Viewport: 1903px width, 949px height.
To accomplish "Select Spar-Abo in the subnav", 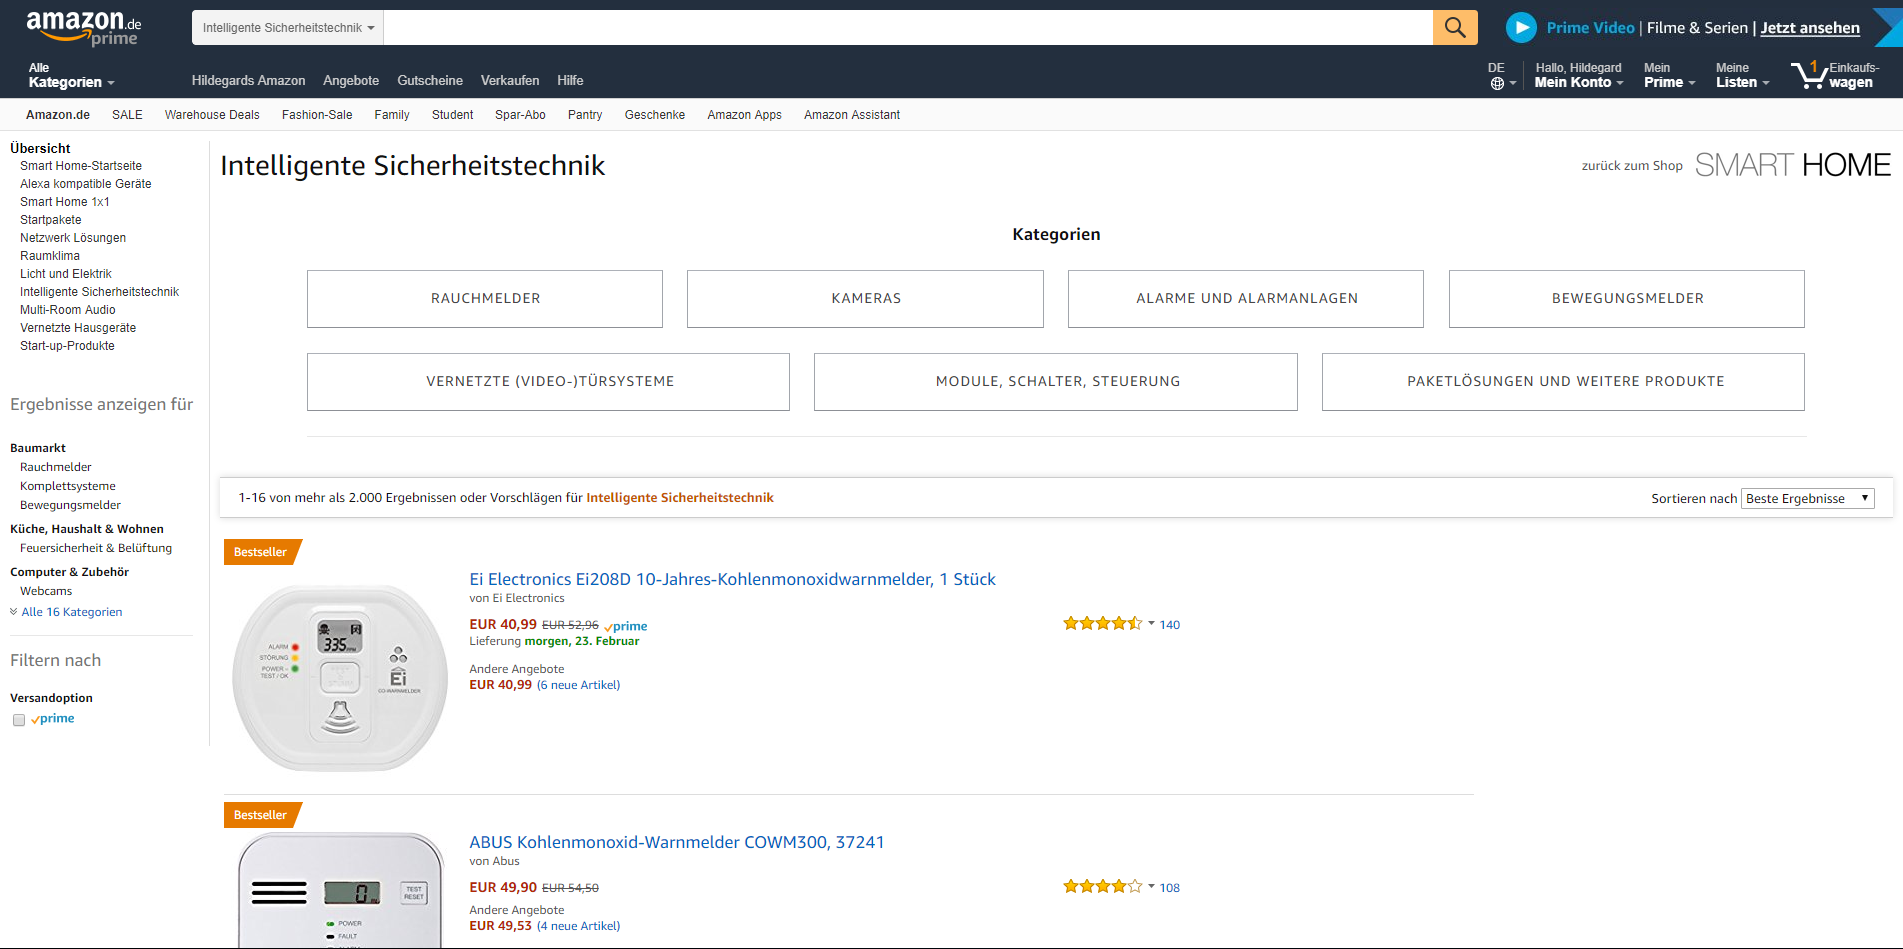I will coord(520,115).
